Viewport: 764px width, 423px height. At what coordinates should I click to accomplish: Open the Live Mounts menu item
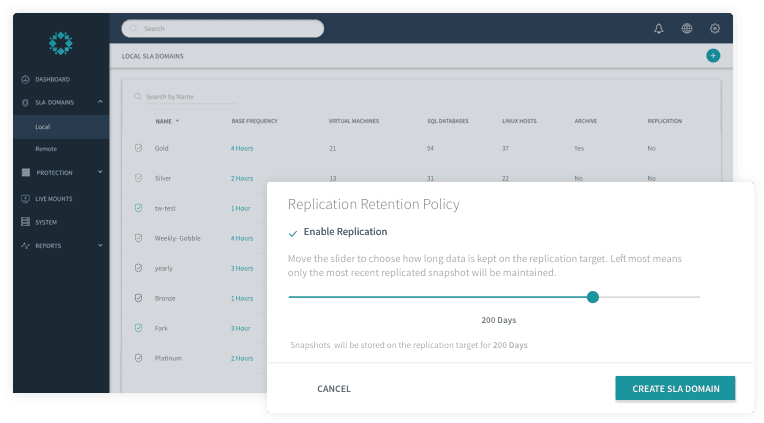click(x=55, y=199)
